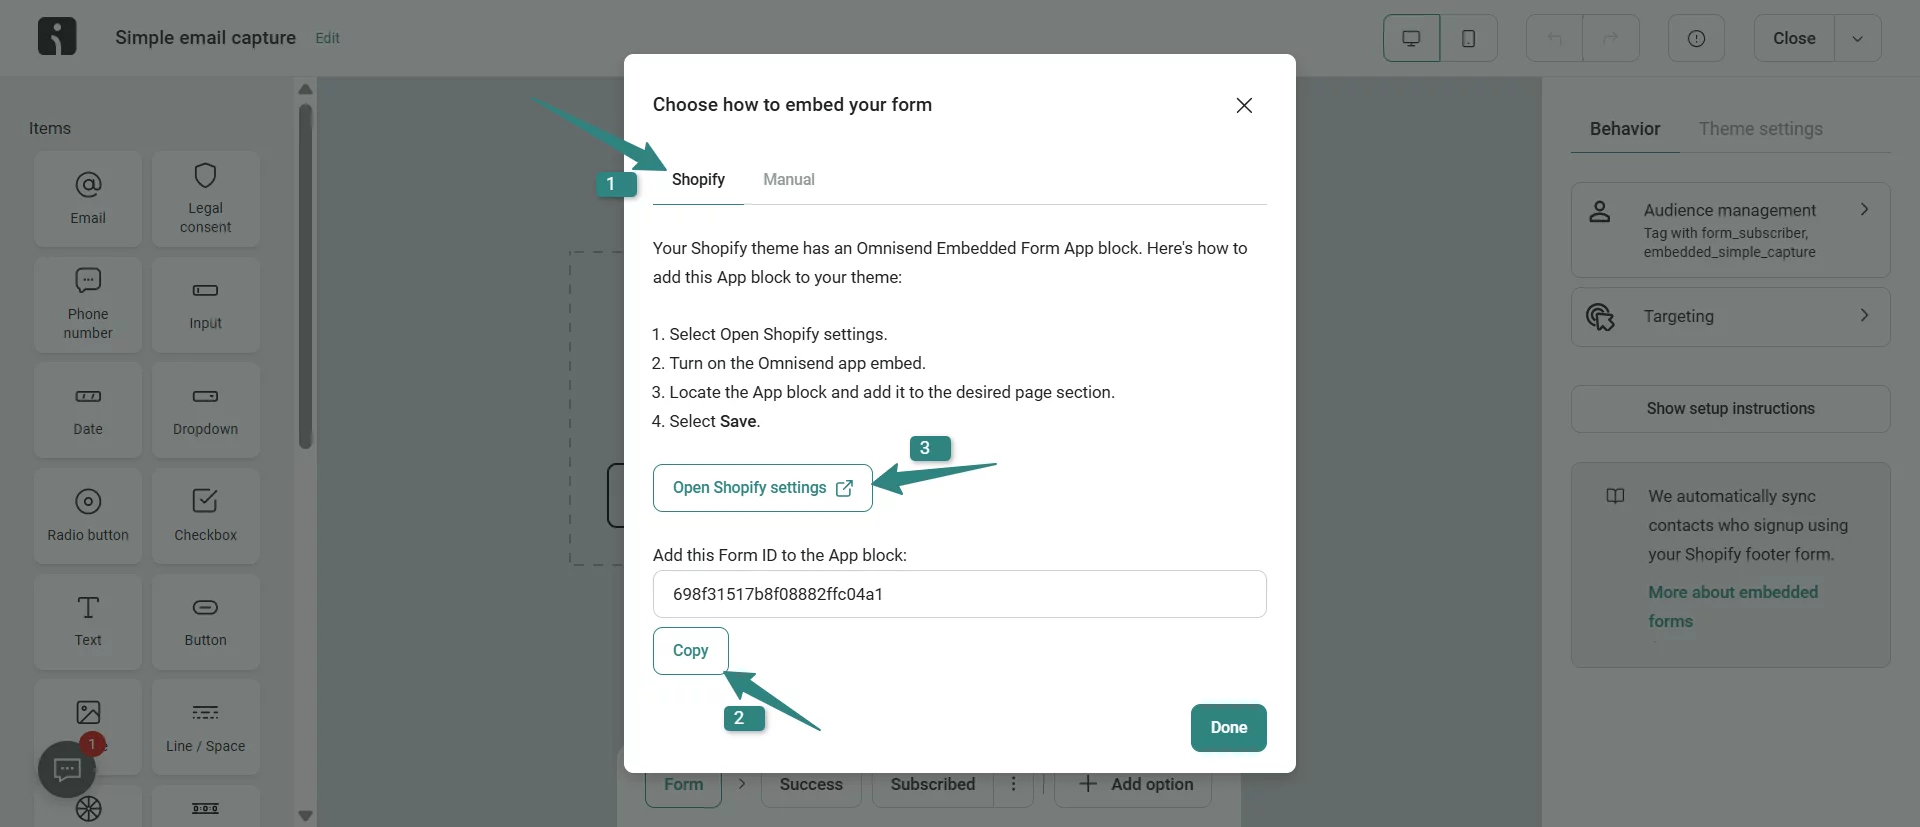The width and height of the screenshot is (1920, 827).
Task: Expand the Targeting section
Action: [x=1730, y=316]
